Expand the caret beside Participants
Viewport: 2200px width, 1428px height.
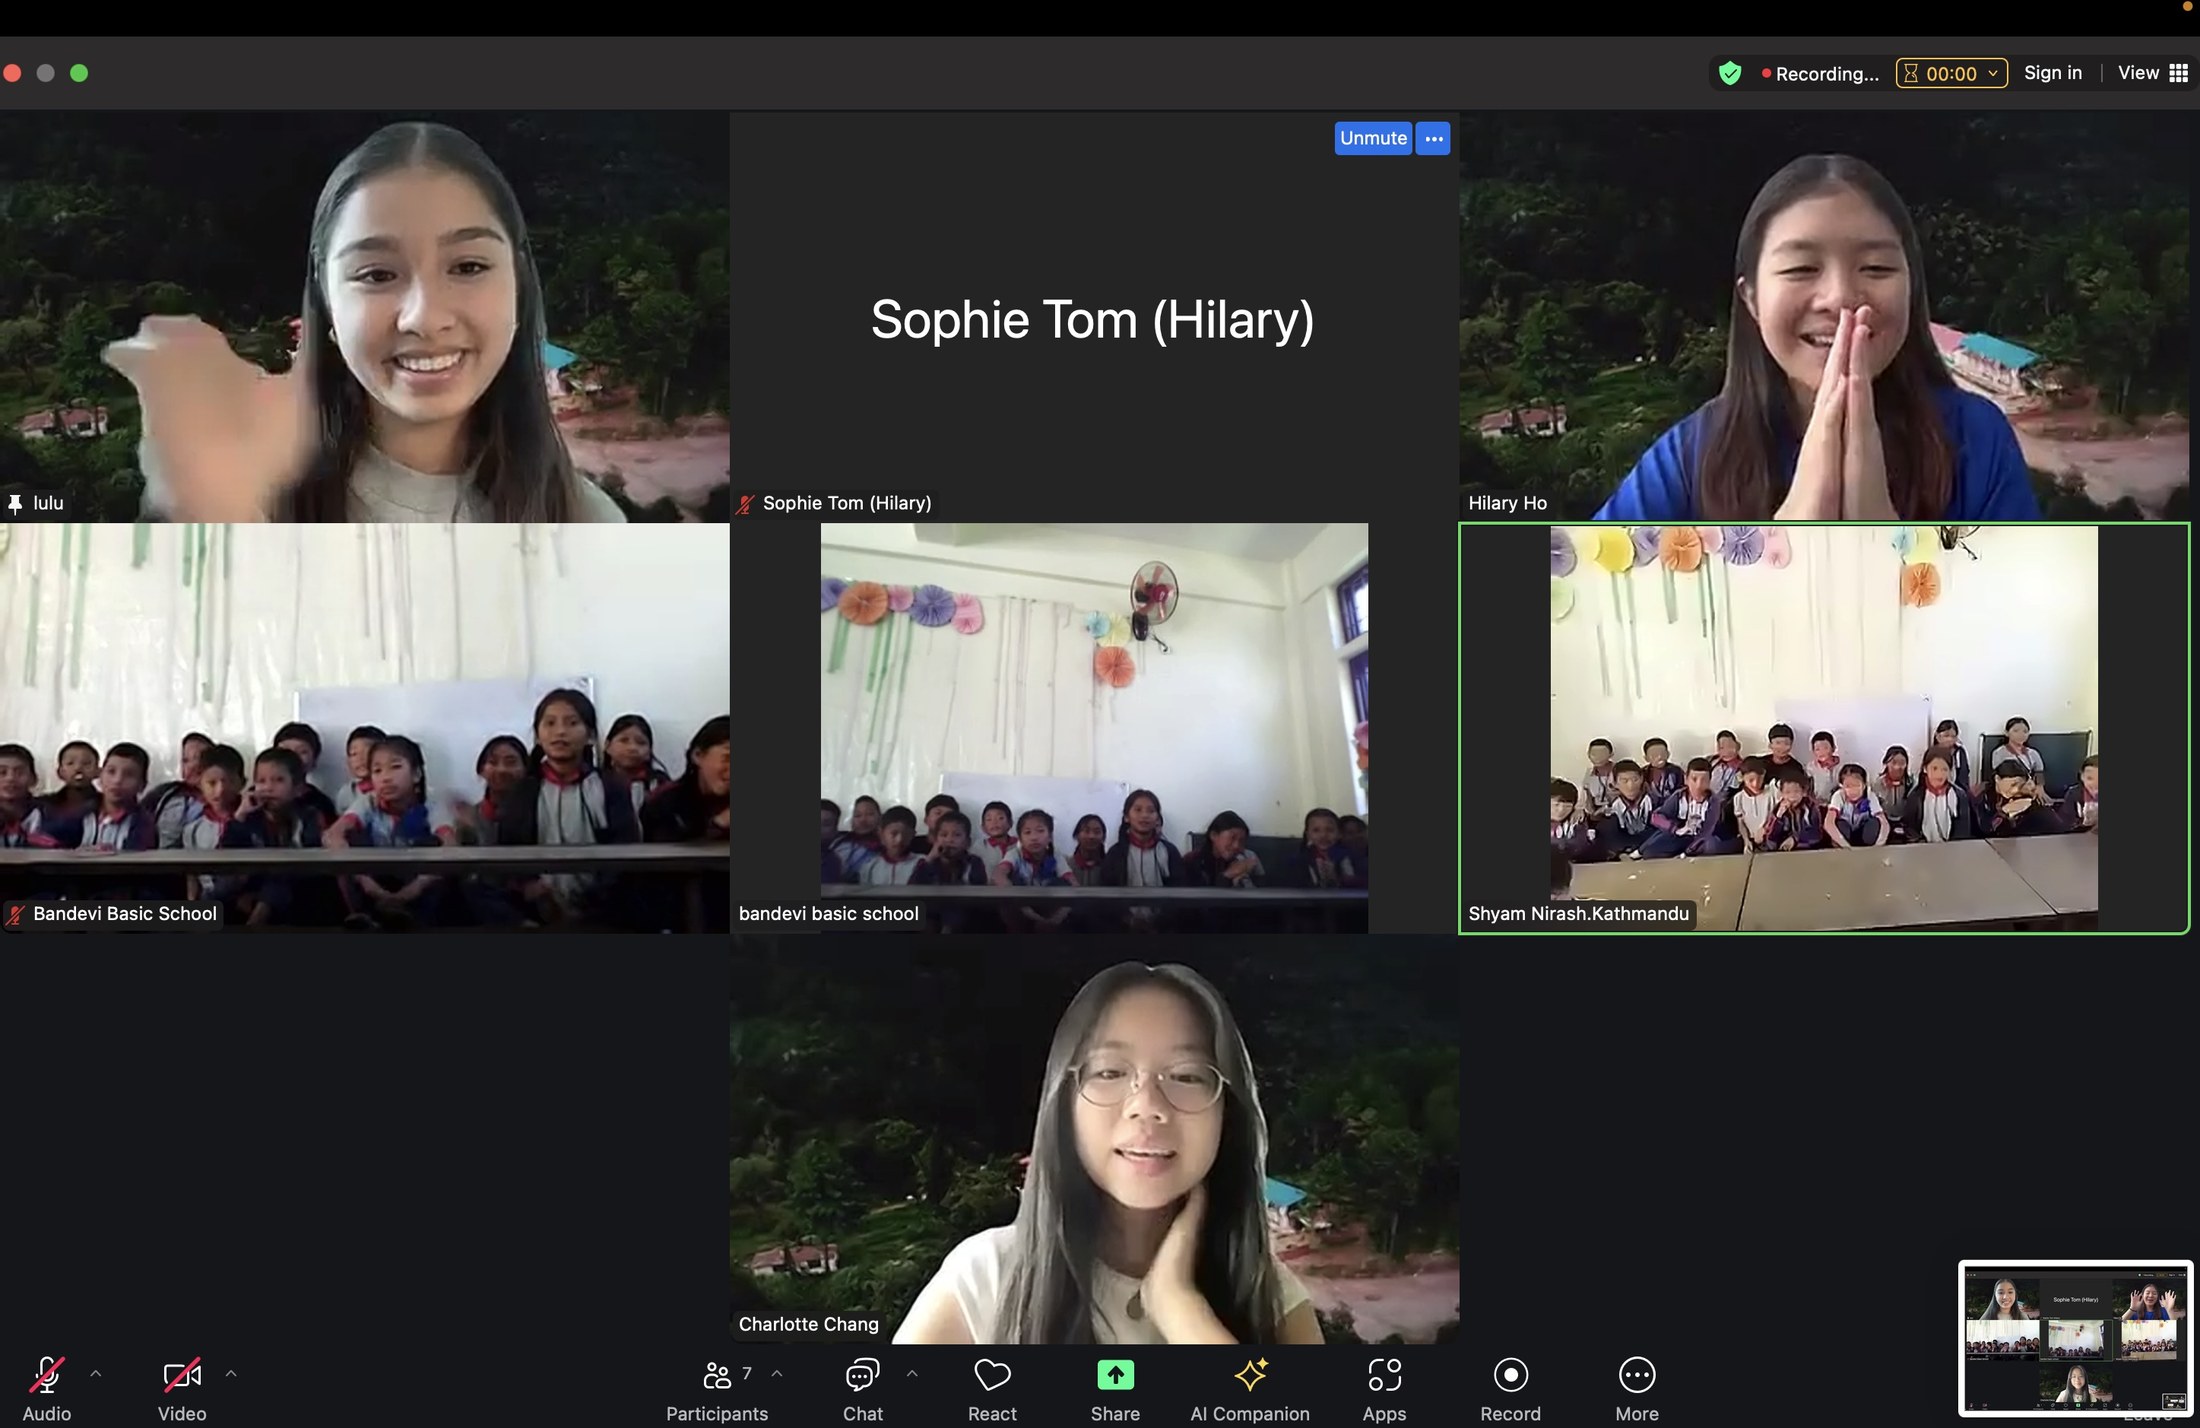[777, 1374]
